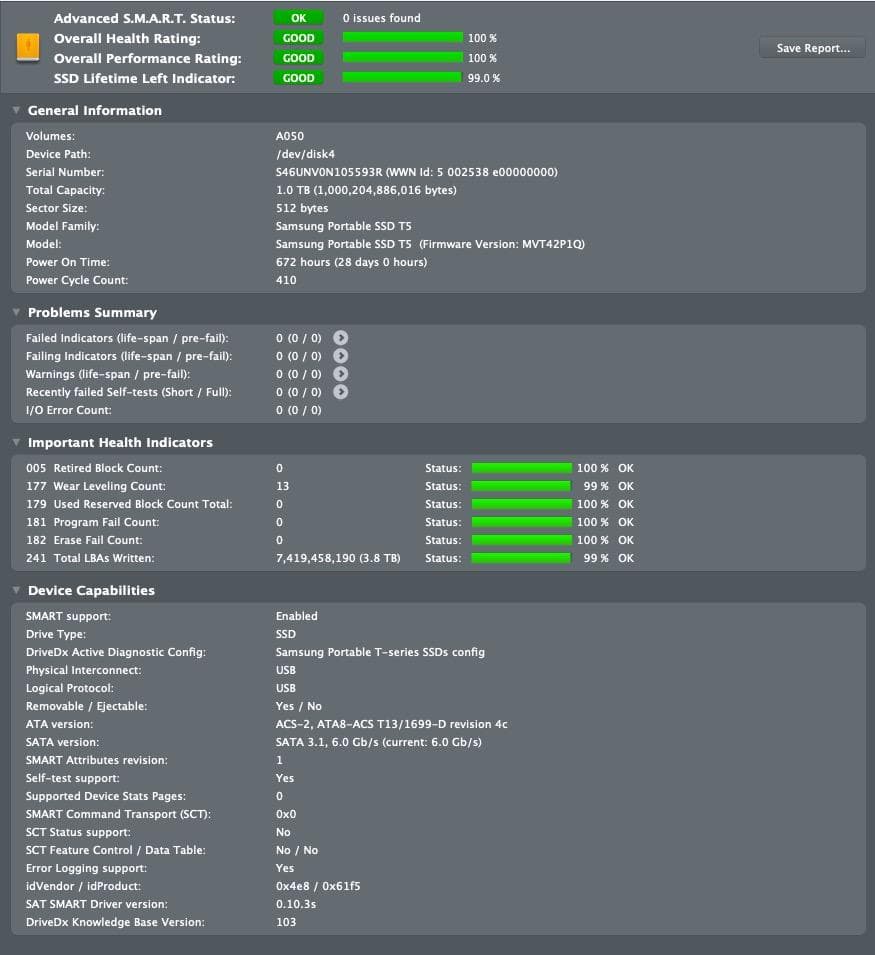Click the SSD Lifetime Left progress bar
The height and width of the screenshot is (955, 875).
coord(402,78)
